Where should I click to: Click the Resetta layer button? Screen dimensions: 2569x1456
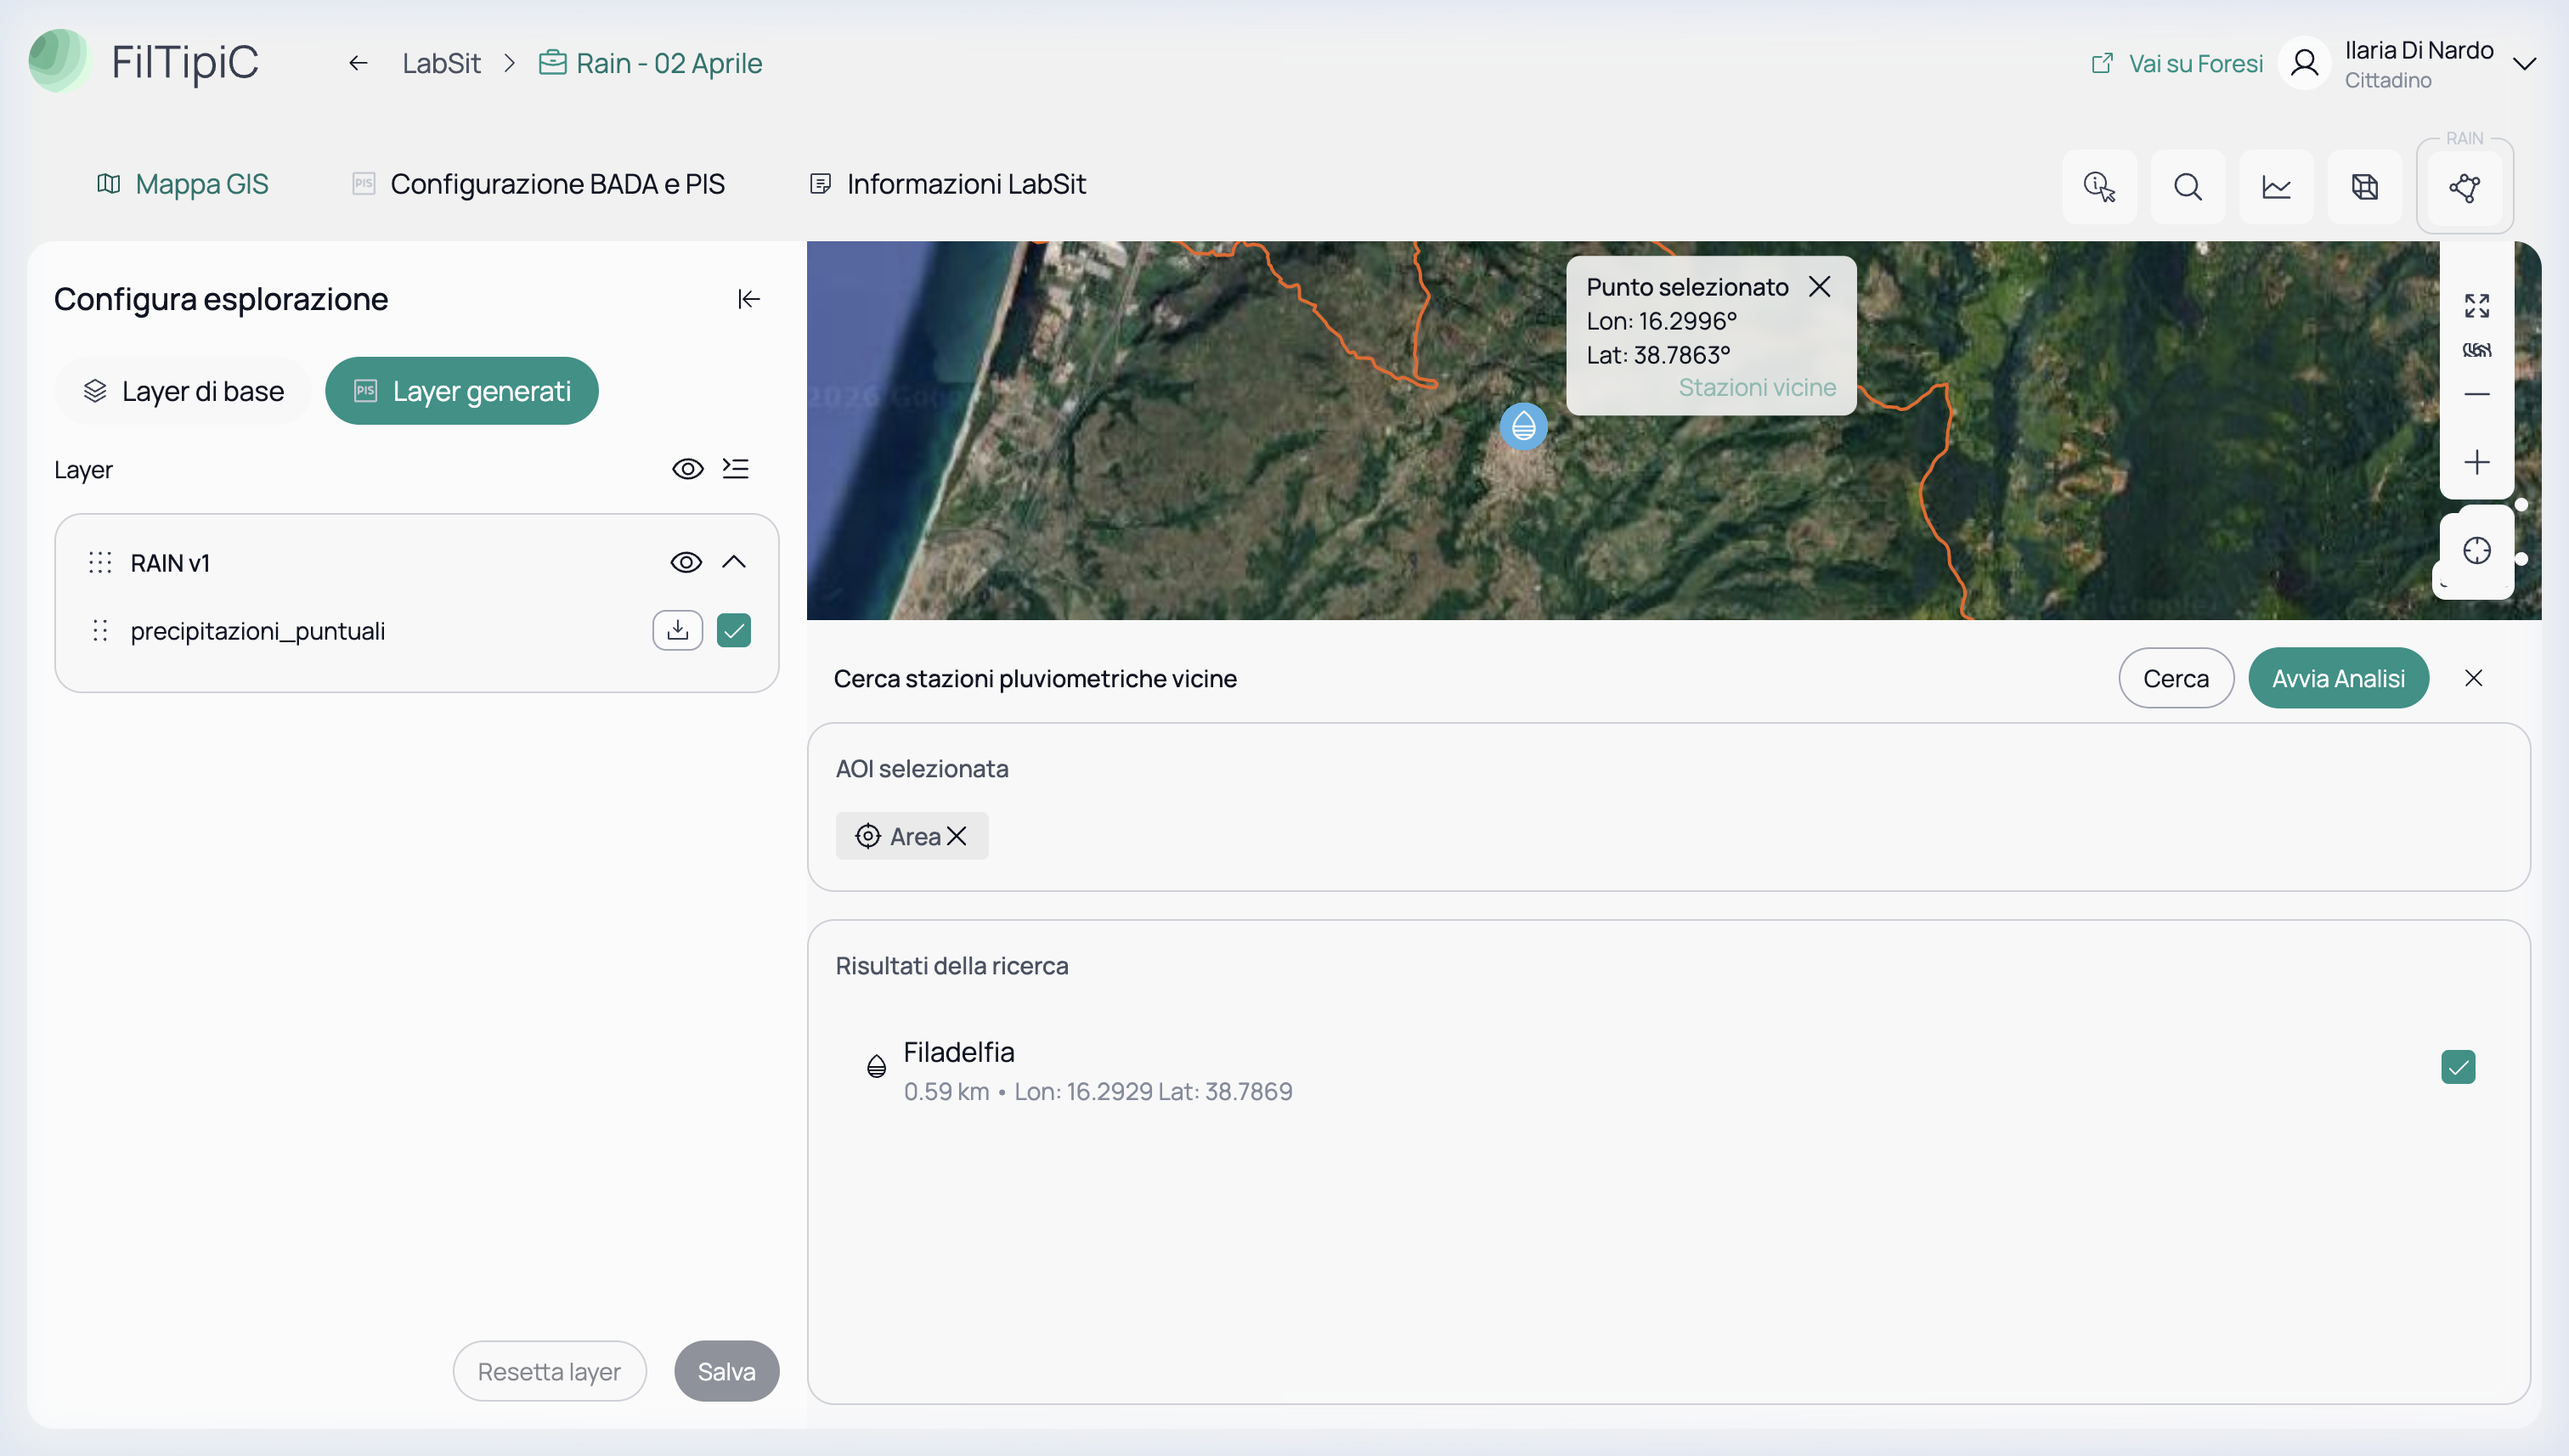tap(550, 1371)
